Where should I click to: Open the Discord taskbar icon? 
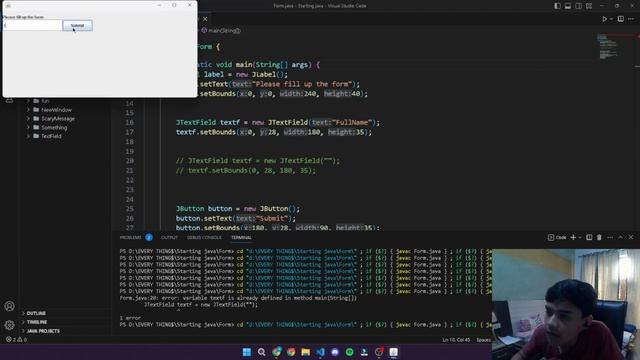pos(335,352)
